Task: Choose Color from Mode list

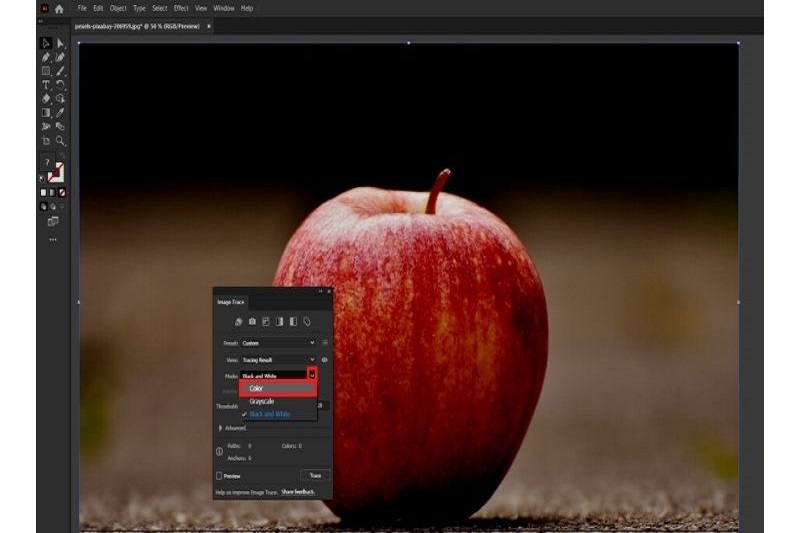Action: pos(278,389)
